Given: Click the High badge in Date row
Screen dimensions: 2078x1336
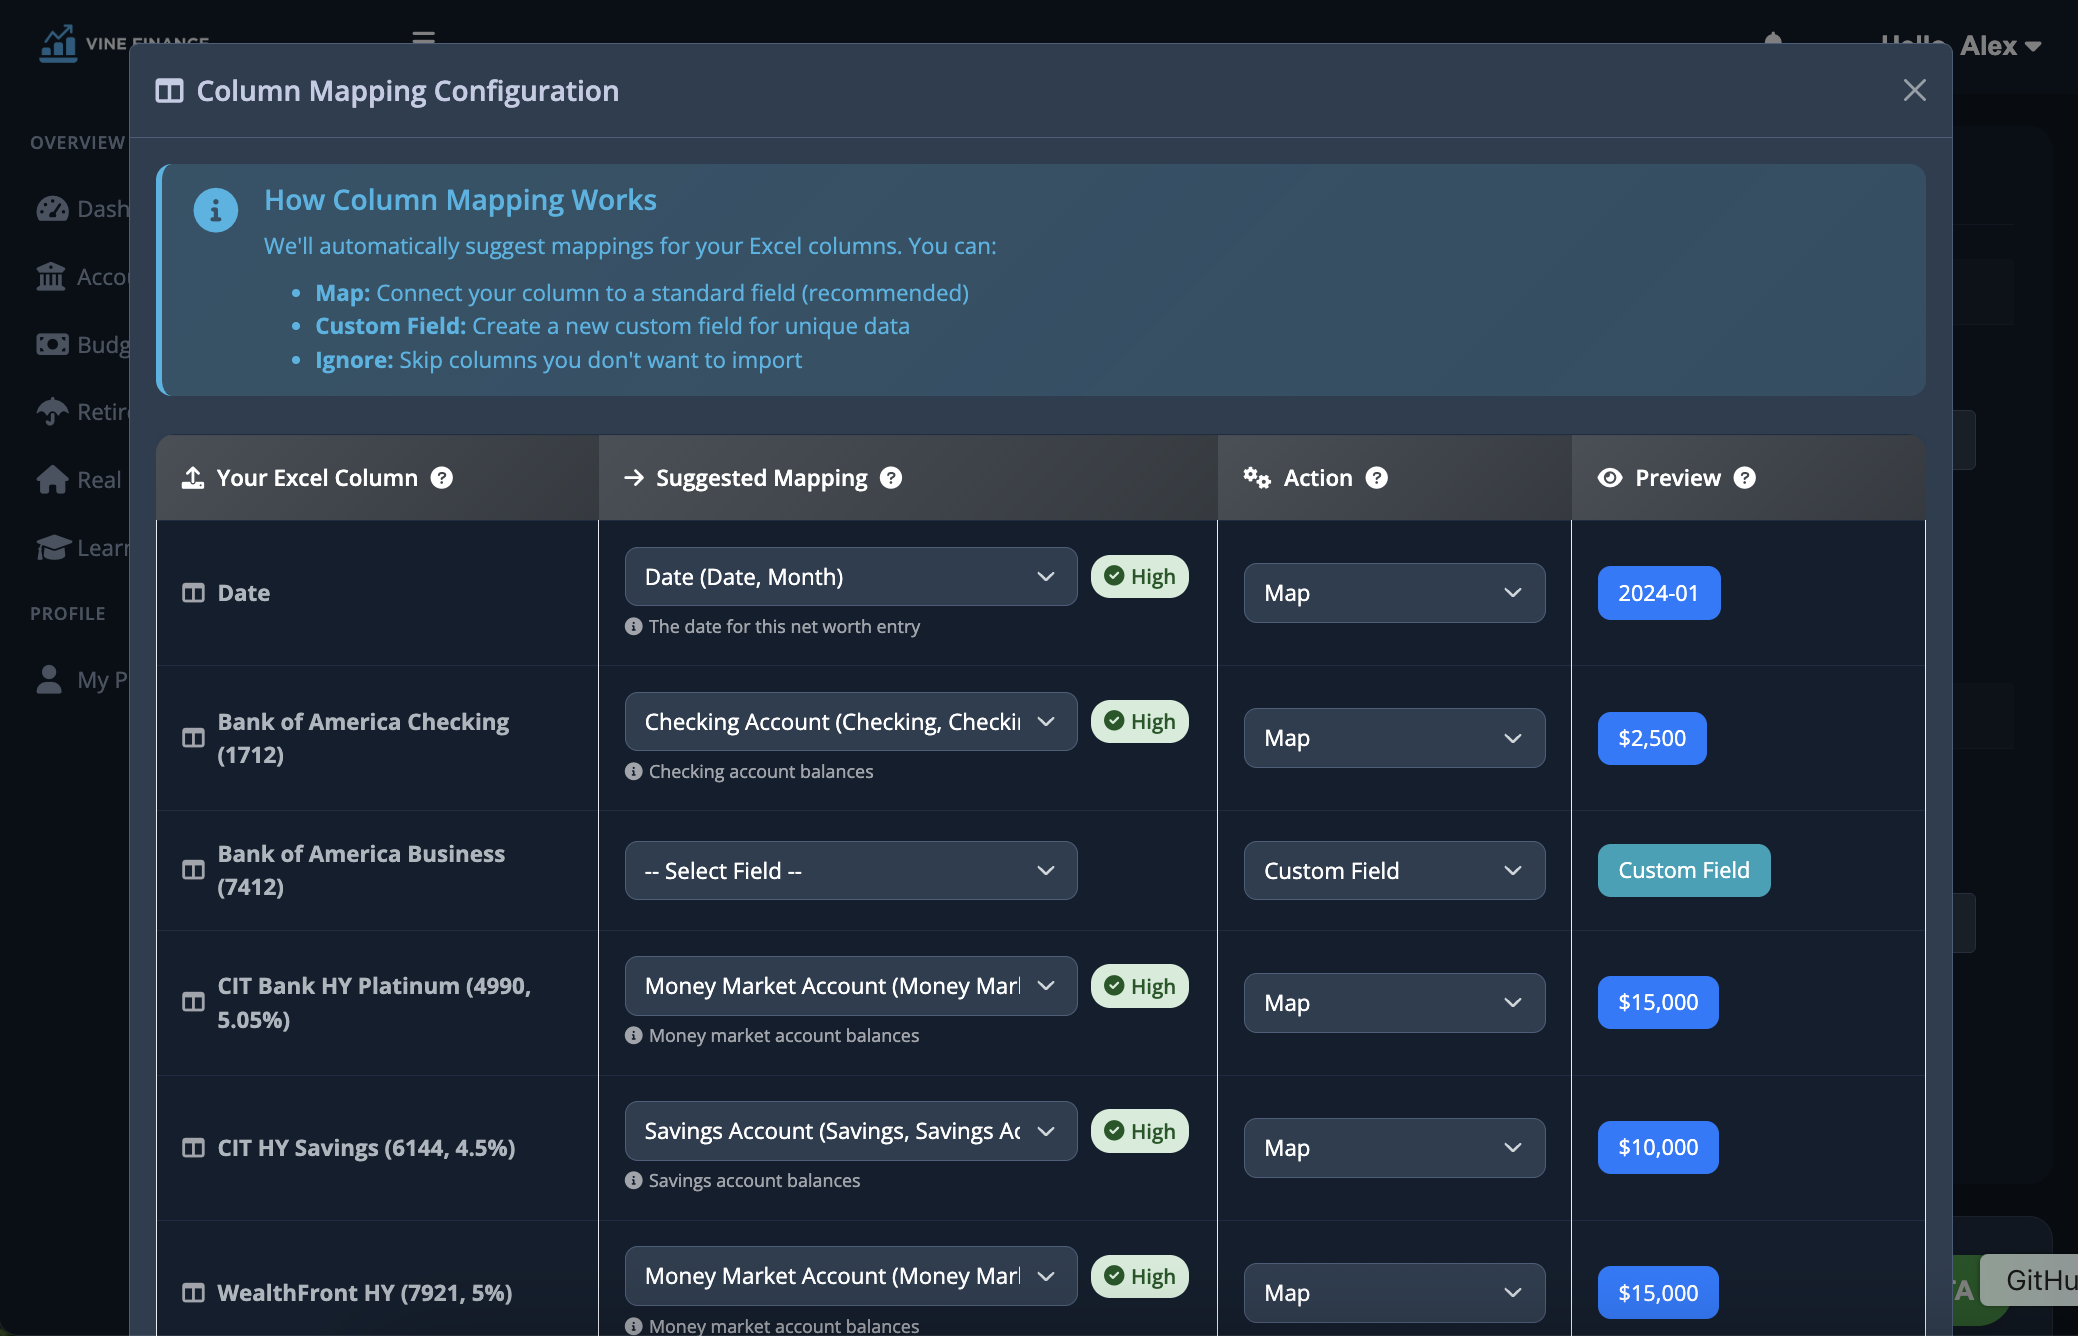Looking at the screenshot, I should pyautogui.click(x=1139, y=576).
